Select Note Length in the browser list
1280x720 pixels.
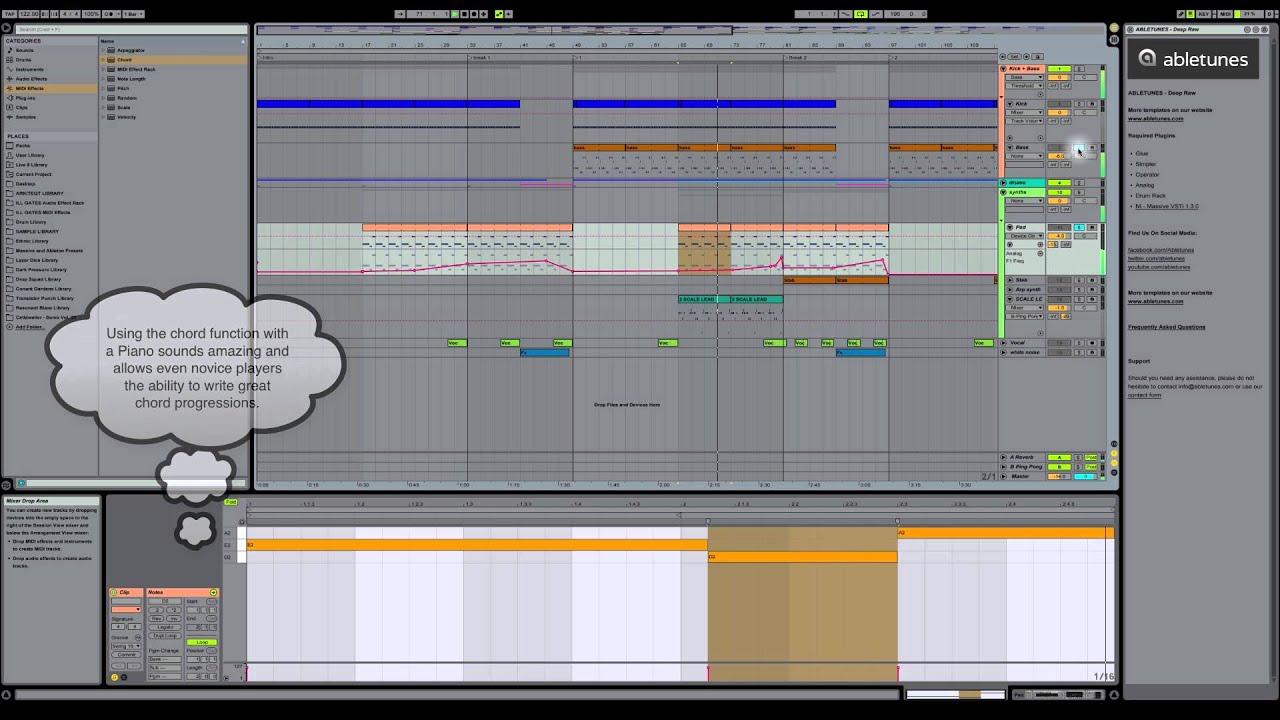click(131, 79)
